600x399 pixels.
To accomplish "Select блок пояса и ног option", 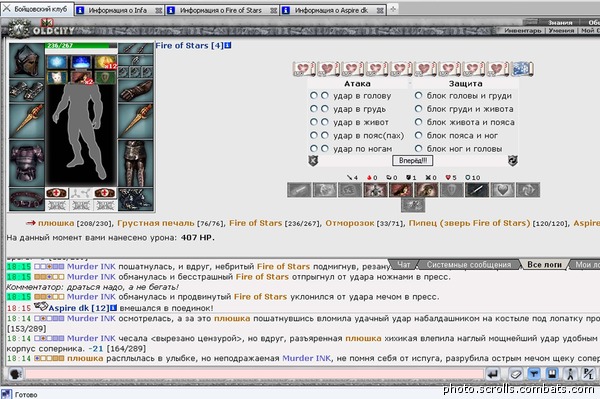I will tap(418, 135).
